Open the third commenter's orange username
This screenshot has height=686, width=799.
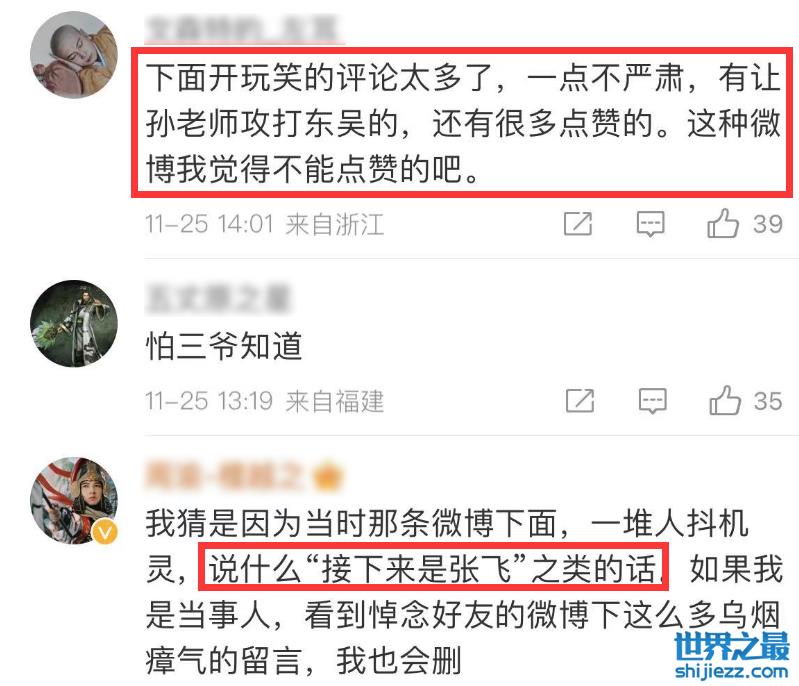244,476
